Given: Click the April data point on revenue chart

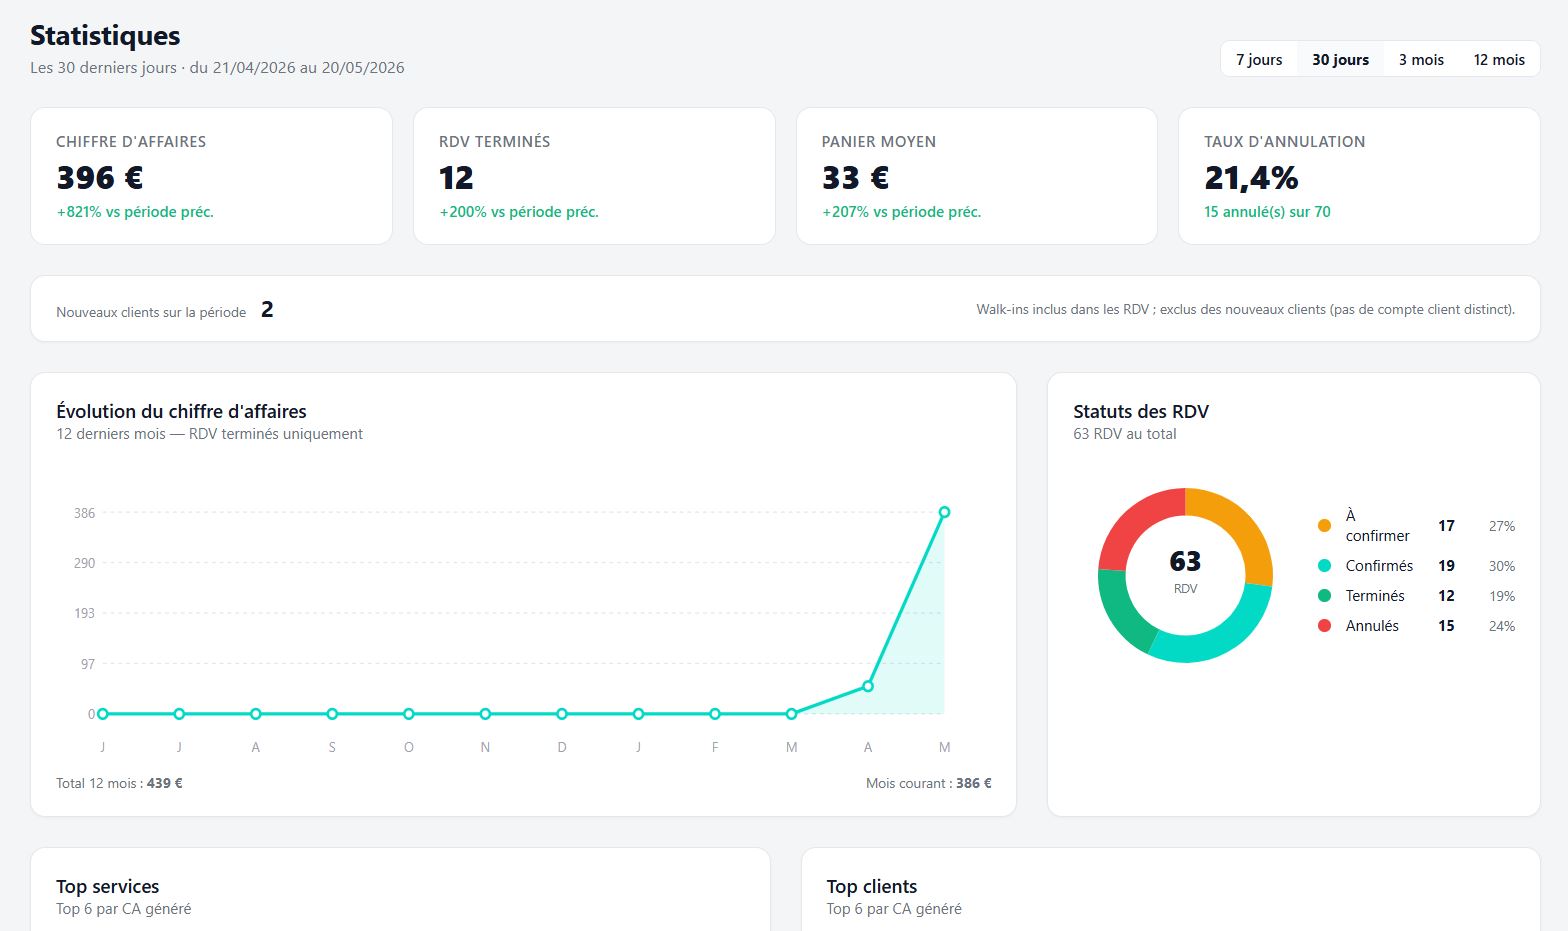Looking at the screenshot, I should point(868,686).
